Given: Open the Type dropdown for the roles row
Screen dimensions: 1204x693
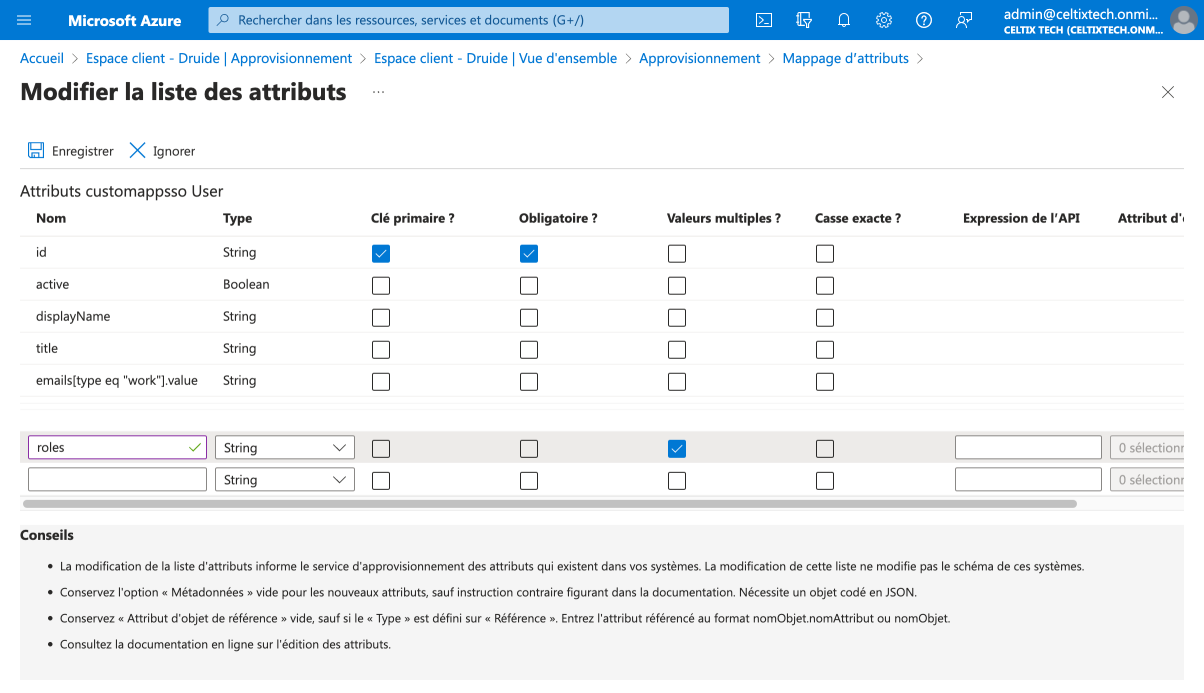Looking at the screenshot, I should [285, 448].
